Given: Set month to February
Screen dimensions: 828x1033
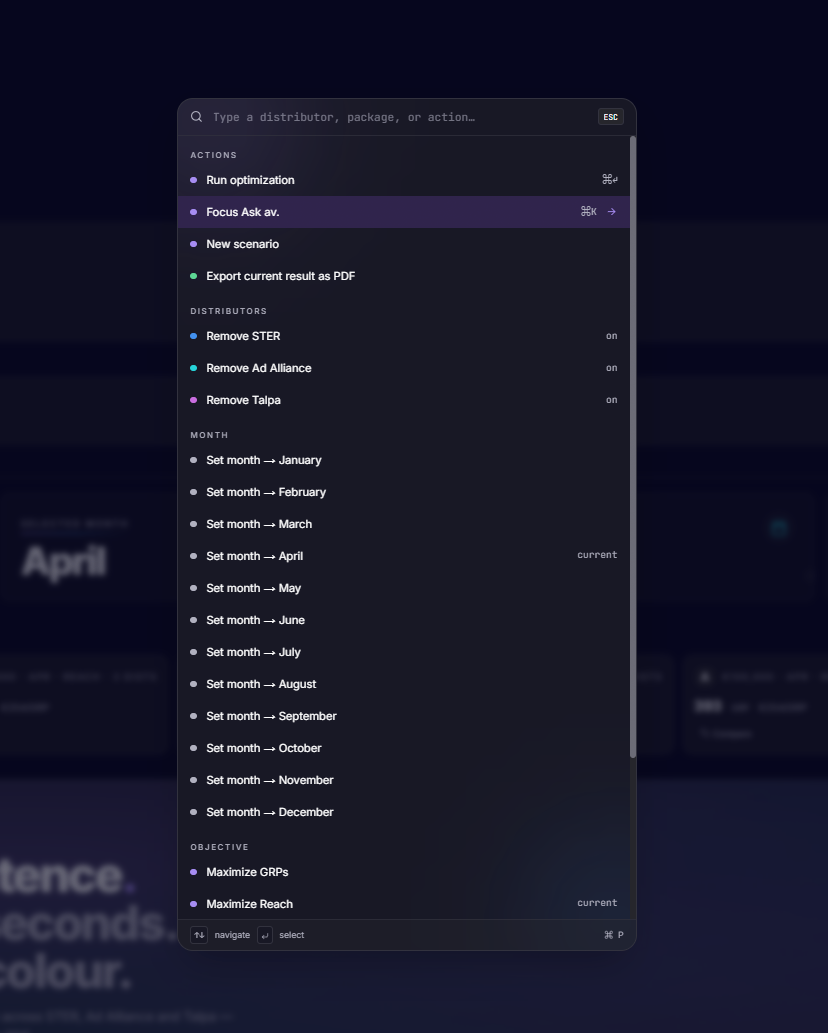Looking at the screenshot, I should click(404, 492).
